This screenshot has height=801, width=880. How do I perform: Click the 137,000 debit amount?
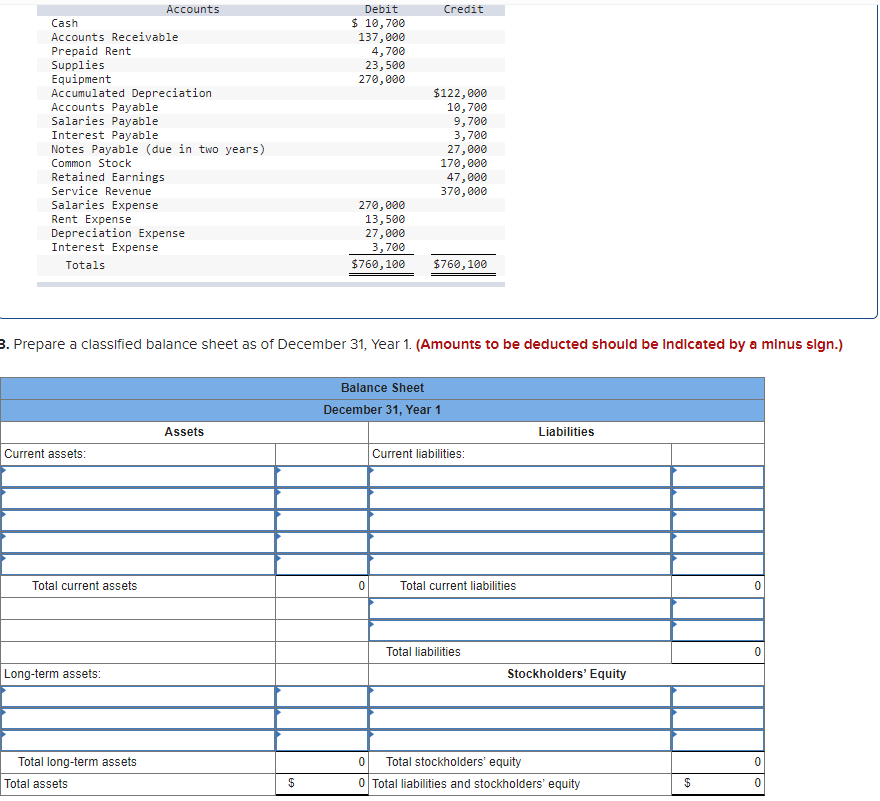(382, 37)
